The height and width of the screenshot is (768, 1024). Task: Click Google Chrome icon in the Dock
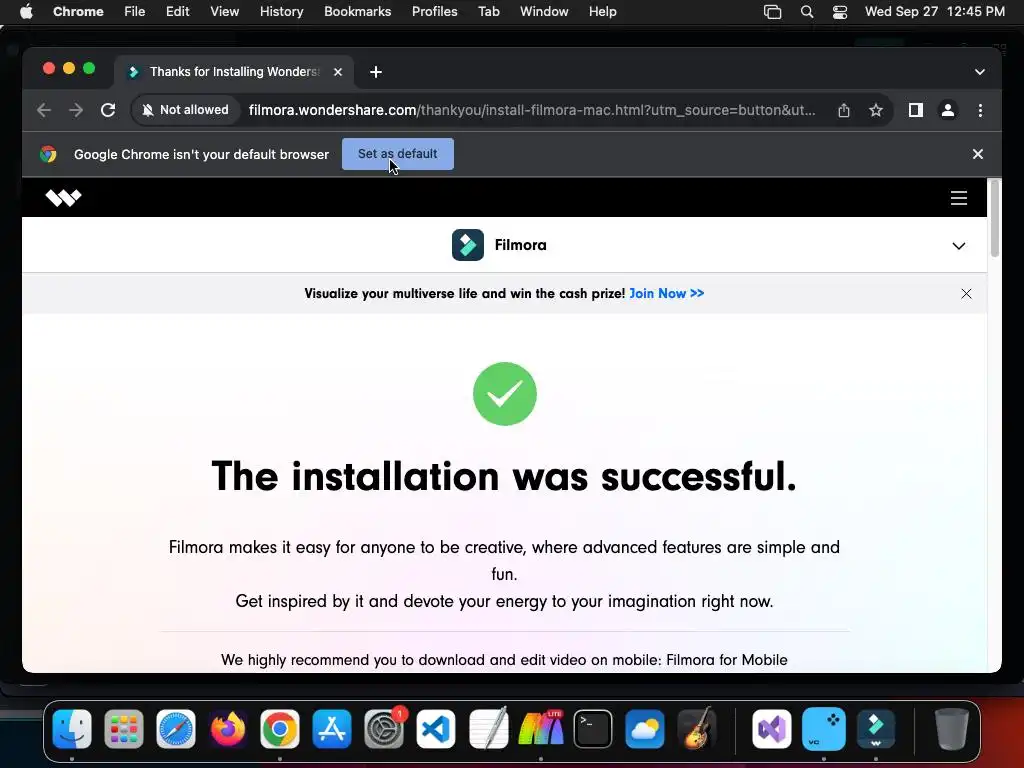(x=280, y=729)
